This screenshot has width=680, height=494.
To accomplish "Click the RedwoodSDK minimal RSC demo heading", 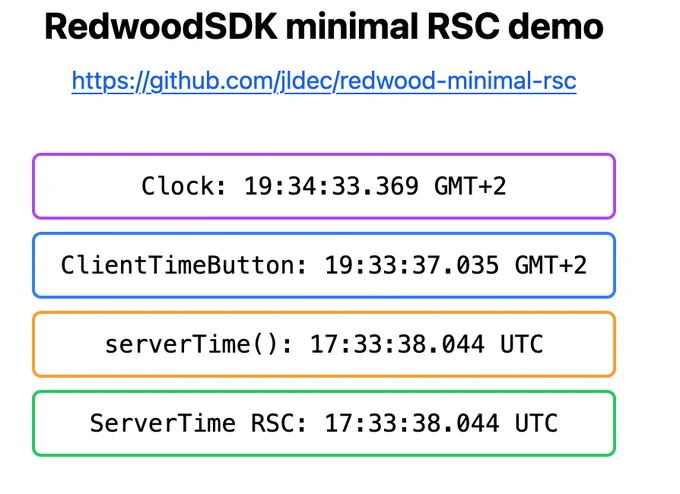I will click(324, 27).
